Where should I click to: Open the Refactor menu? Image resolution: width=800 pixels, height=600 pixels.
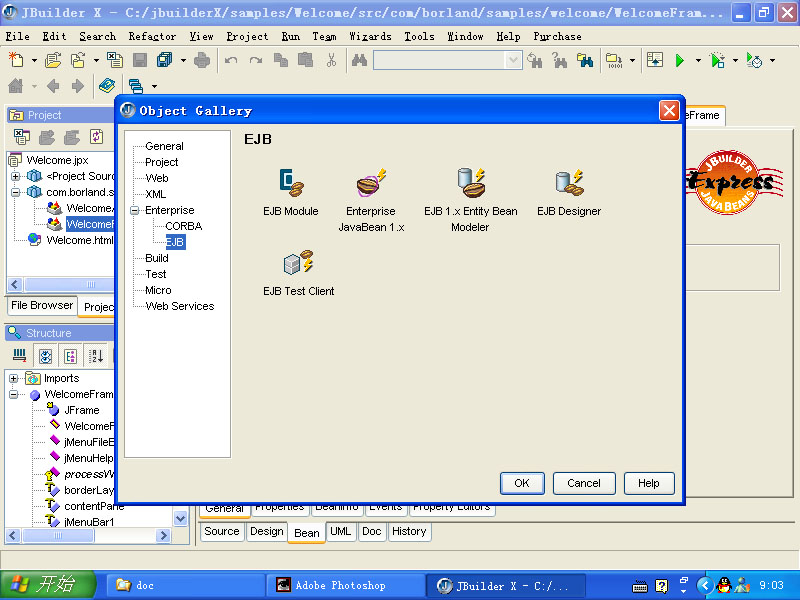tap(152, 36)
